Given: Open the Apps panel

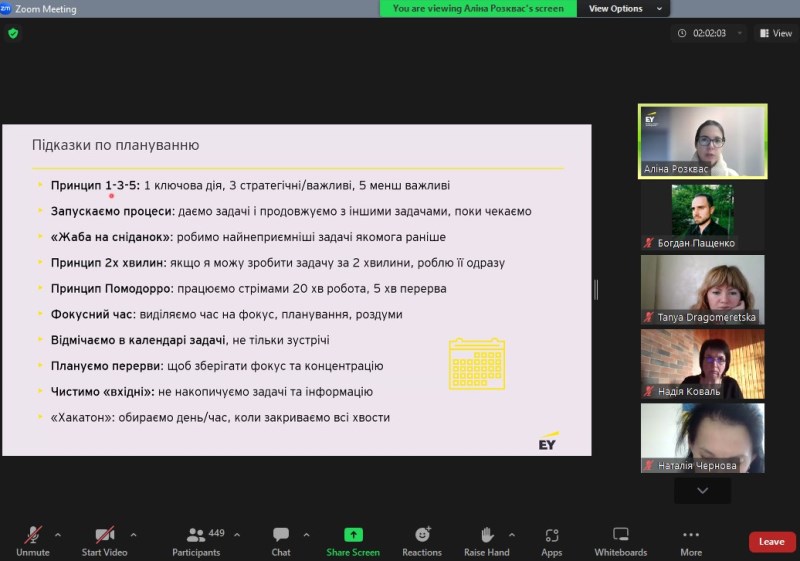Looking at the screenshot, I should click(x=552, y=542).
